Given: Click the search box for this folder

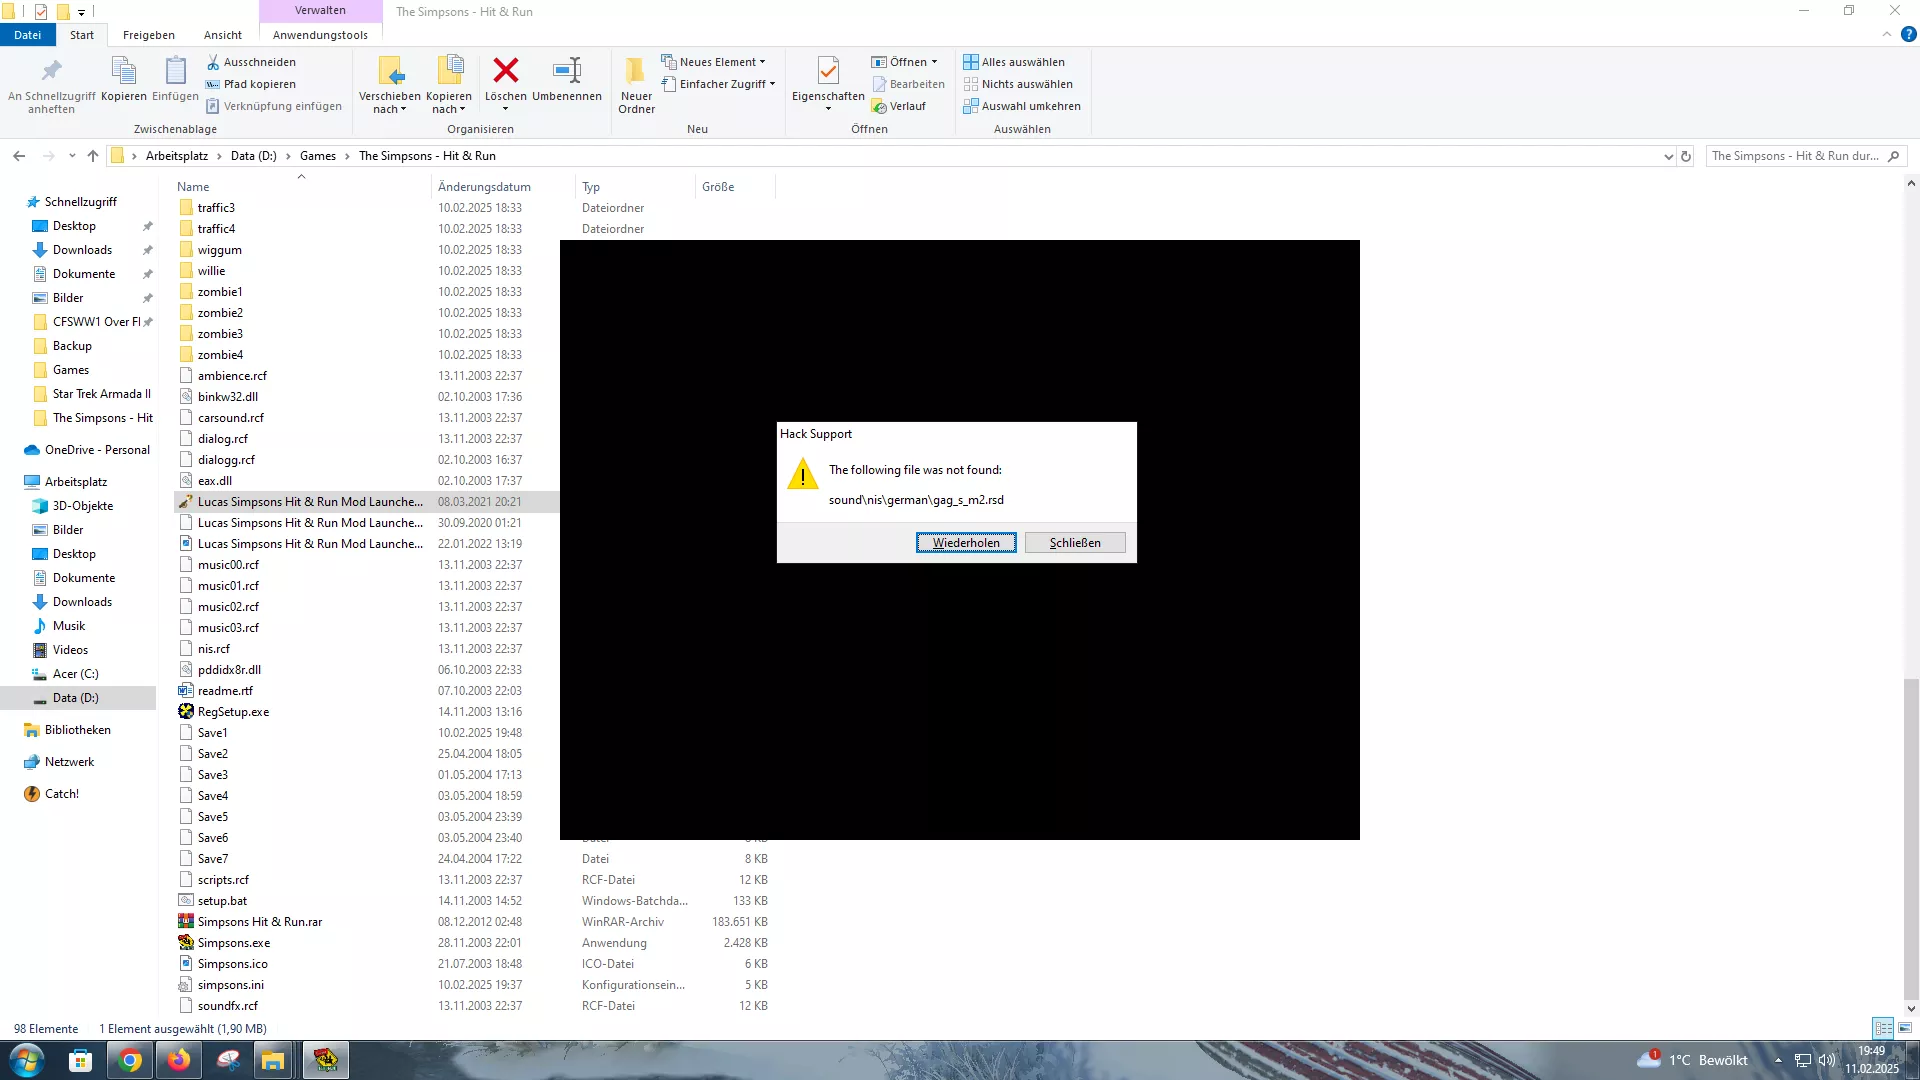Looking at the screenshot, I should click(1806, 156).
